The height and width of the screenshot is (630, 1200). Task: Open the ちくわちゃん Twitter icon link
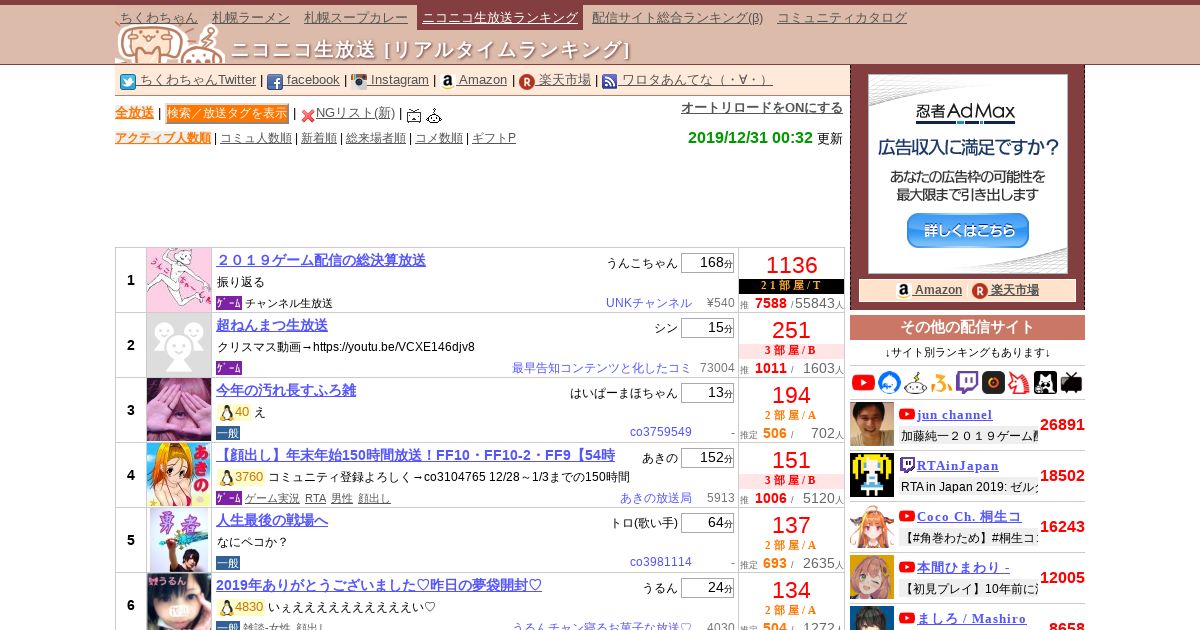pos(128,82)
